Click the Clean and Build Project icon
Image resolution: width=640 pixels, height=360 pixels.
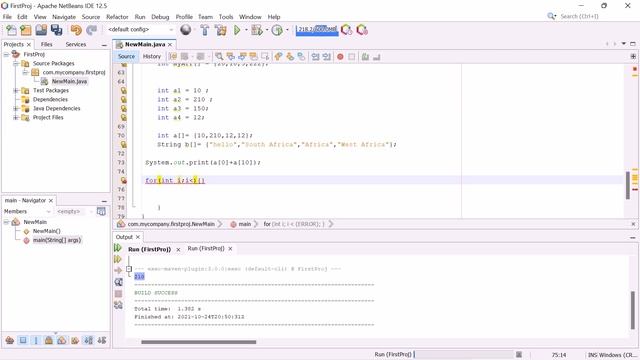(221, 30)
